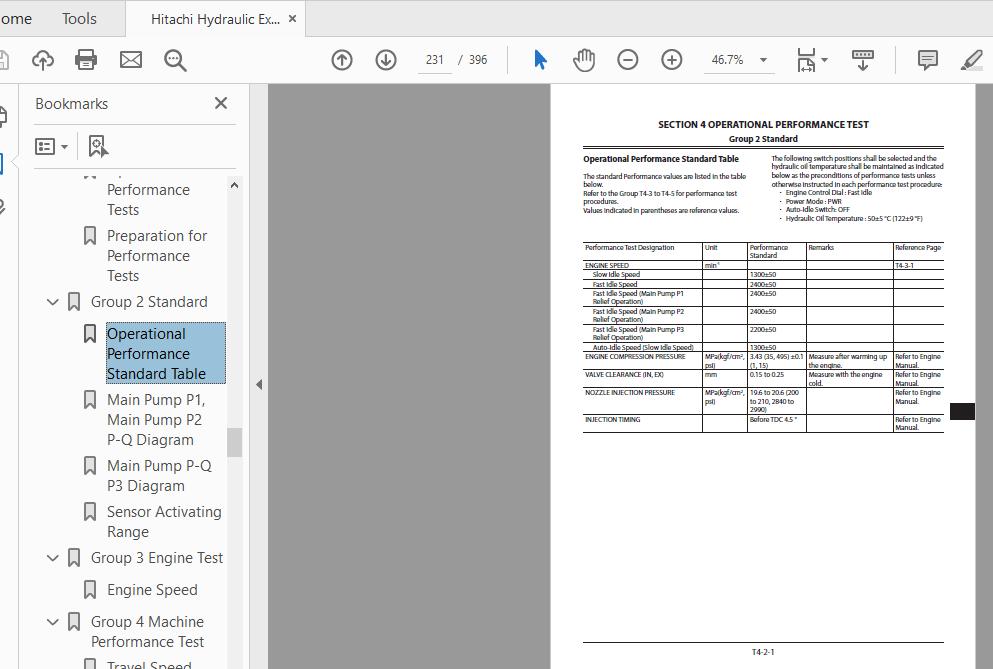Click the upload to cloud icon

tap(42, 60)
